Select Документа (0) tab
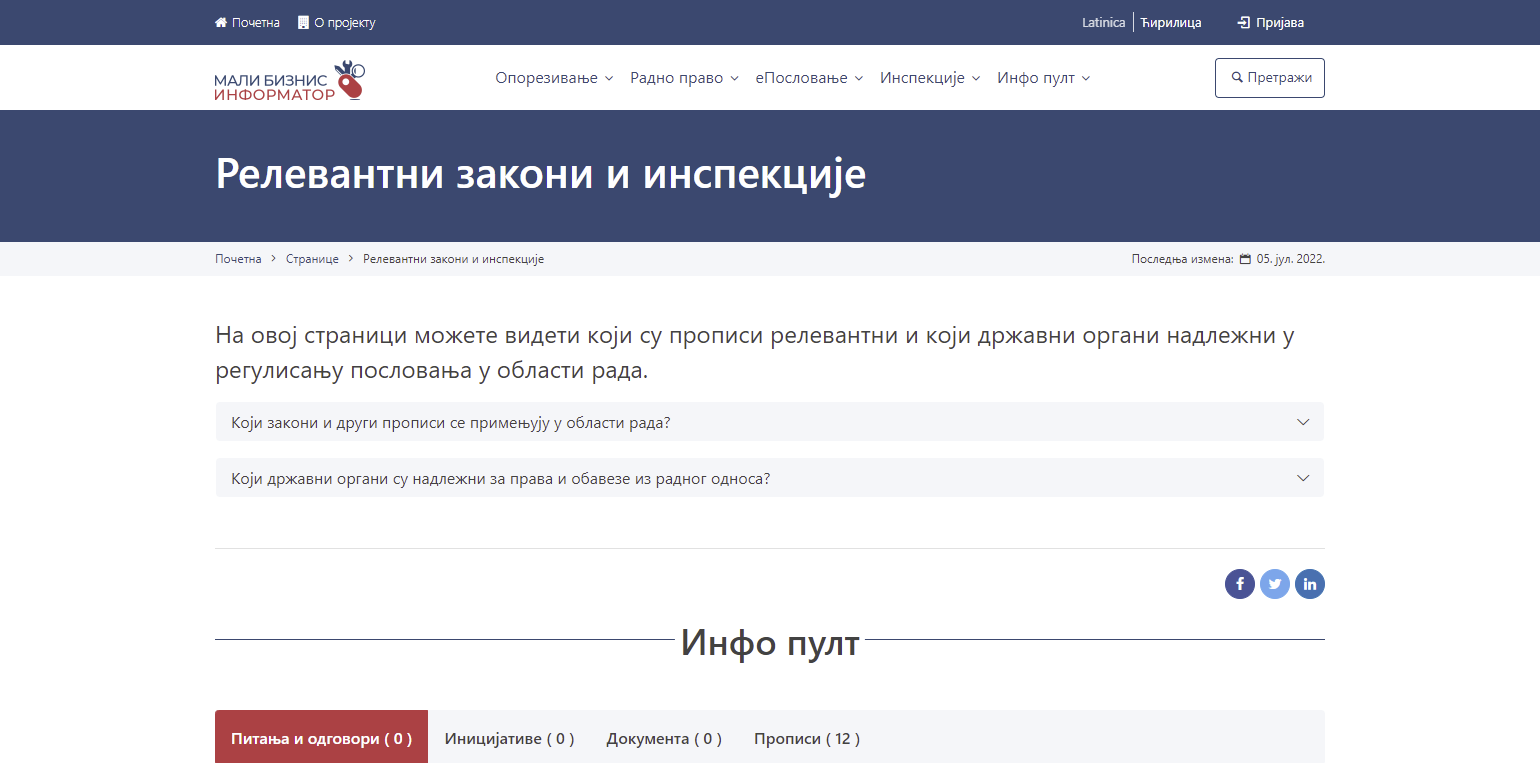This screenshot has width=1540, height=763. [664, 738]
